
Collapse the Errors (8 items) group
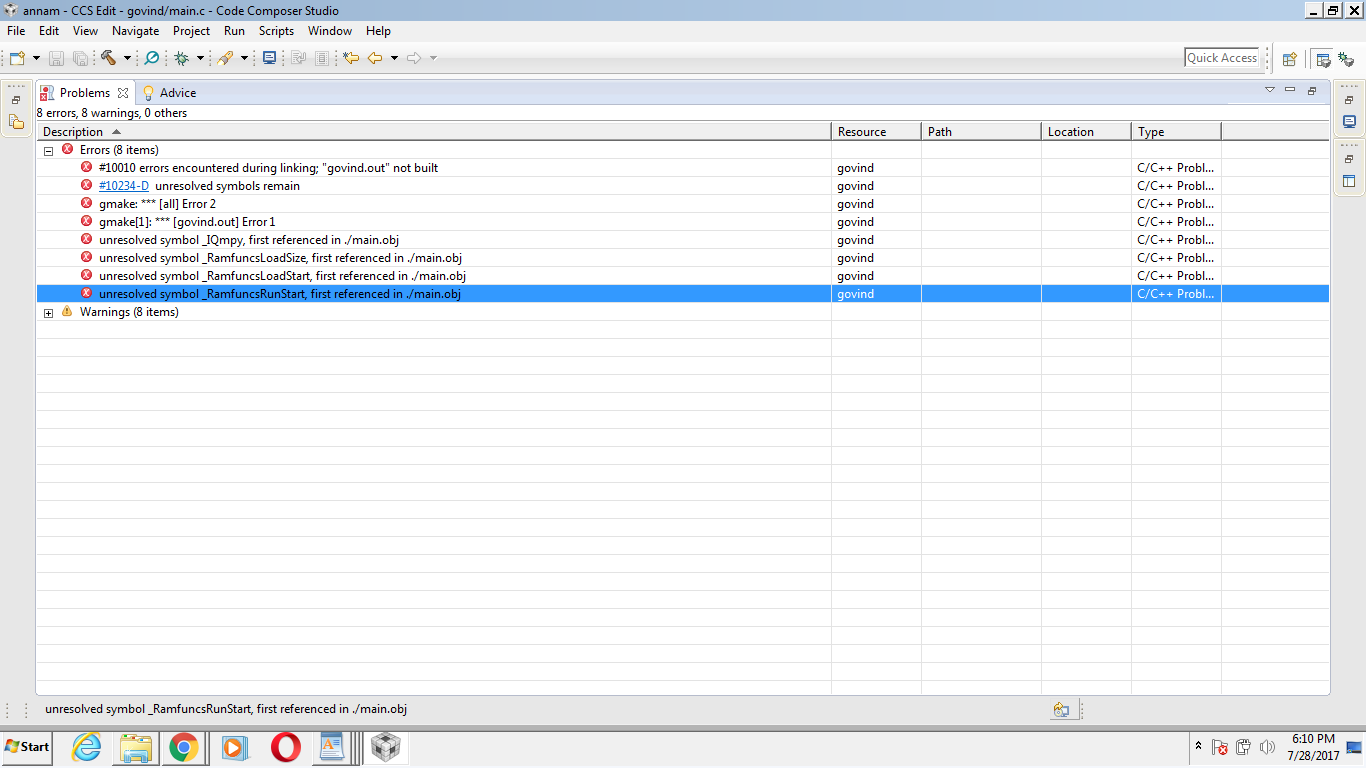(48, 151)
